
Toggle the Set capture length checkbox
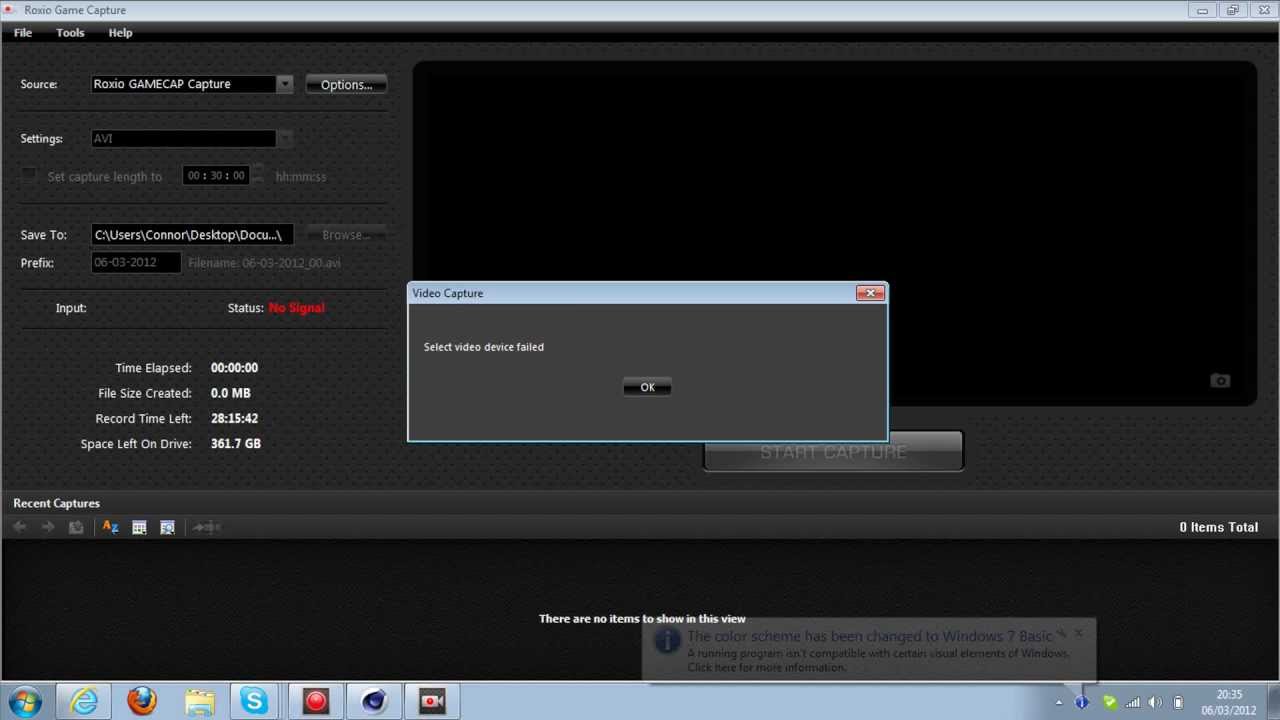click(29, 176)
